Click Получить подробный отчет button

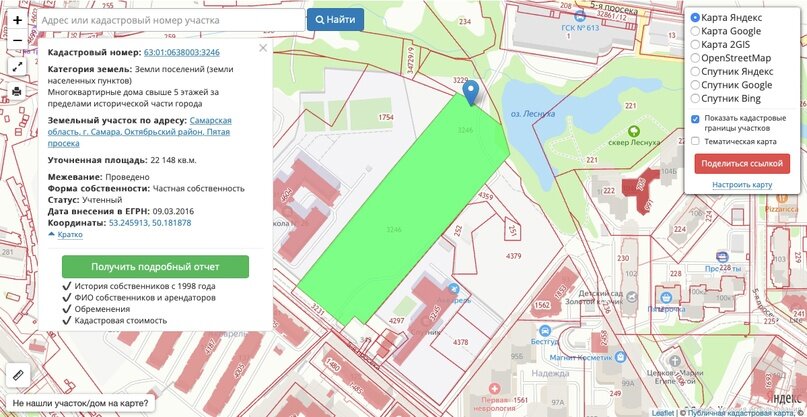click(x=155, y=267)
